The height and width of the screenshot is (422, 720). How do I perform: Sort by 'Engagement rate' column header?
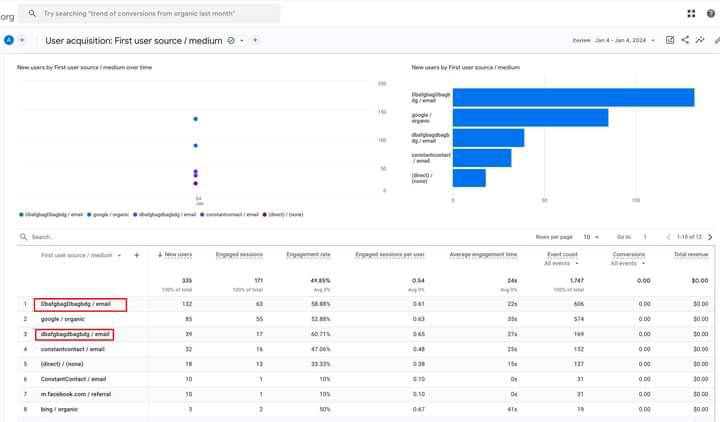308,254
